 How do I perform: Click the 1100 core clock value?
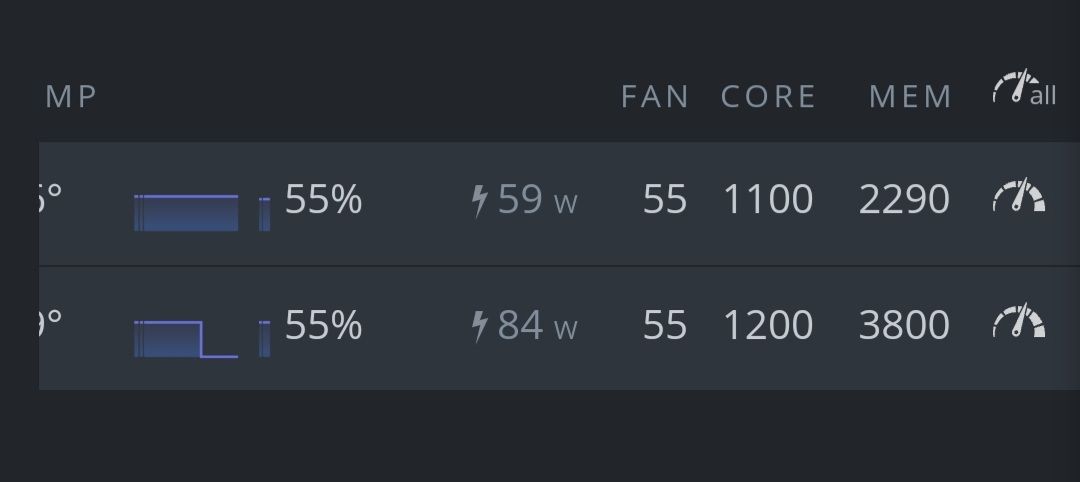coord(768,200)
